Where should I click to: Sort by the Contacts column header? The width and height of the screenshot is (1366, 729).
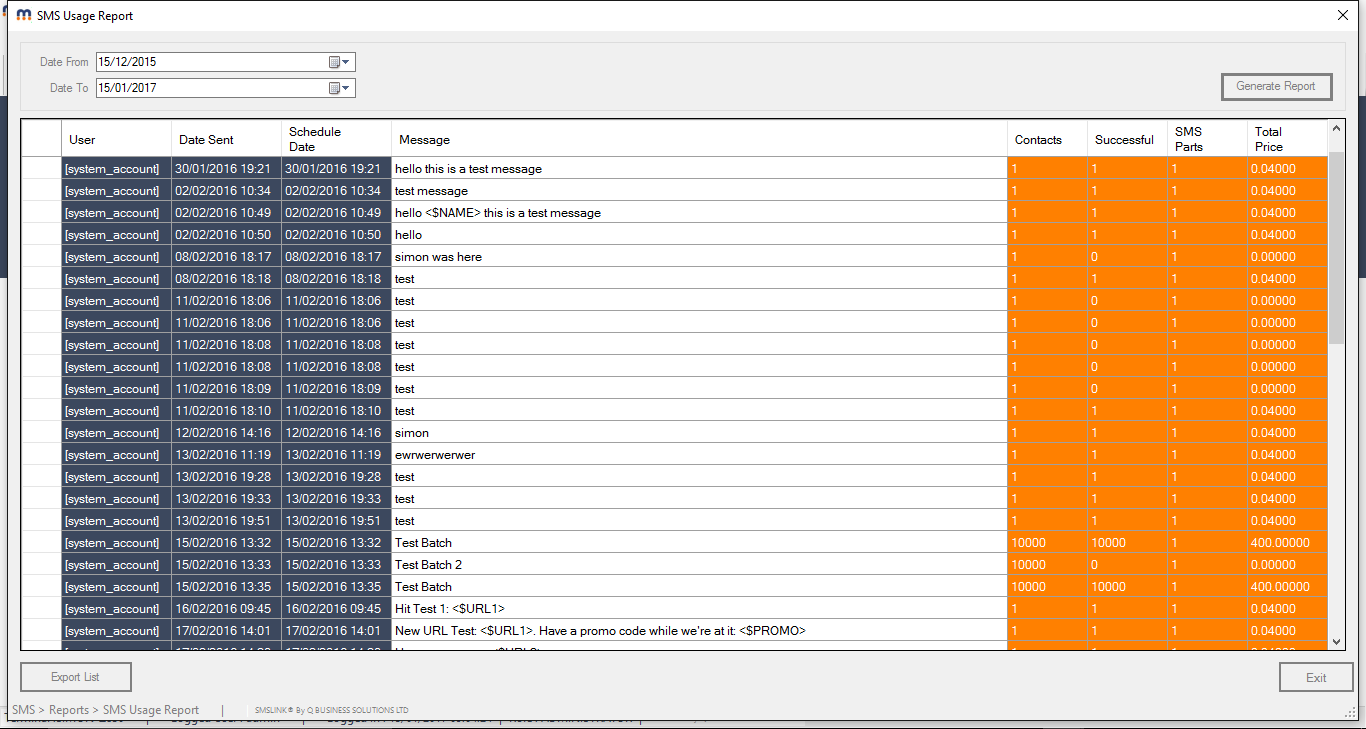point(1047,139)
